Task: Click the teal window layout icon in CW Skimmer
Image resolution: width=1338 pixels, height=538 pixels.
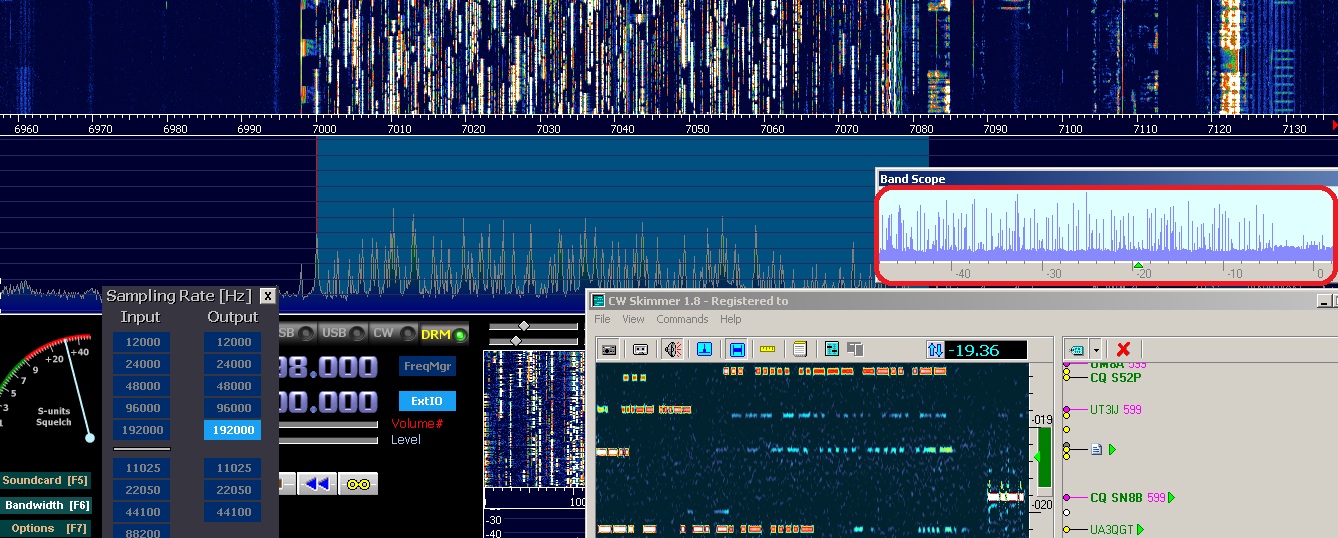Action: 832,349
